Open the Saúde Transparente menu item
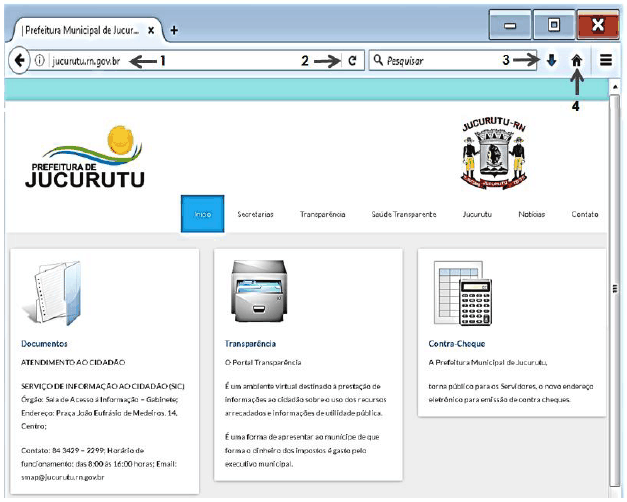The image size is (627, 502). [x=403, y=214]
